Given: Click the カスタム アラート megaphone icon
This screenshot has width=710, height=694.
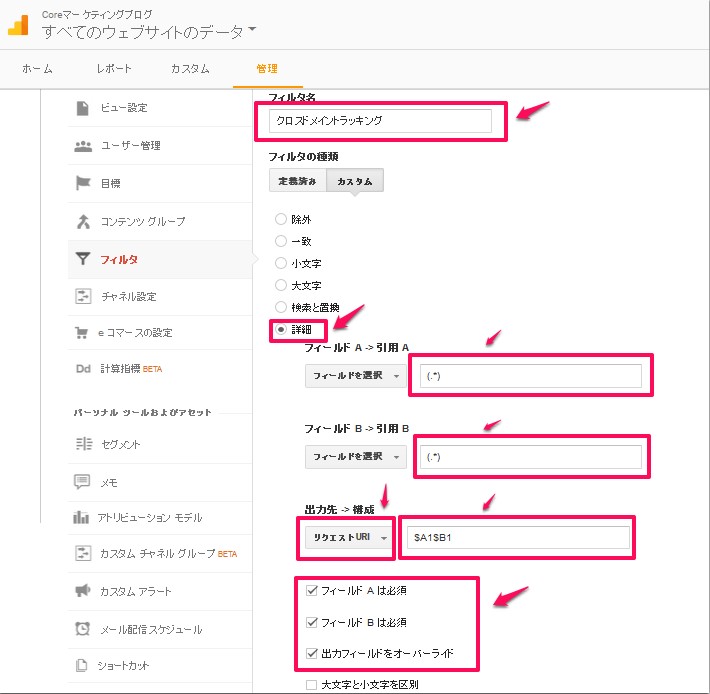Looking at the screenshot, I should (82, 591).
